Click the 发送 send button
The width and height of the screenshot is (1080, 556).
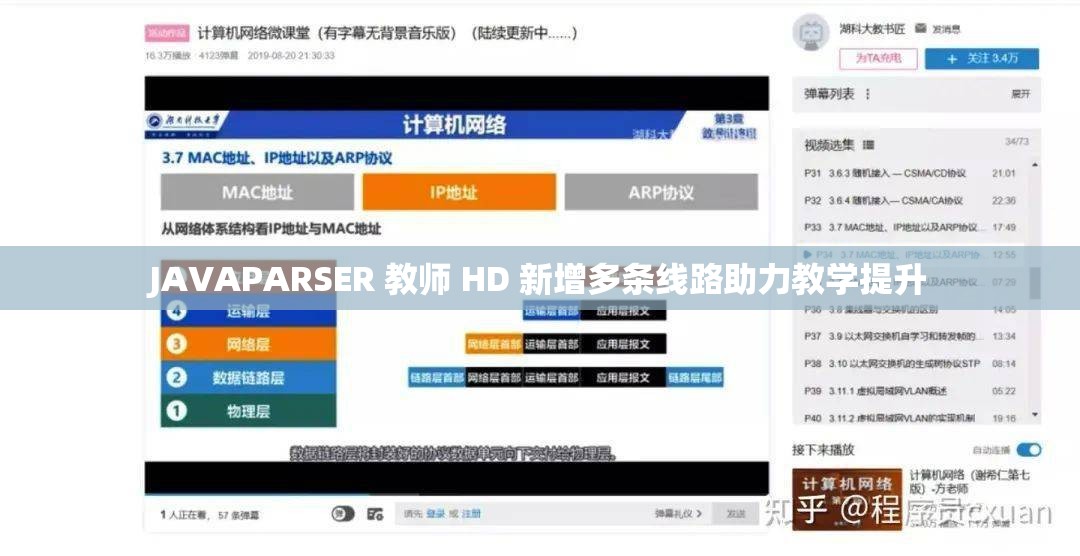[x=736, y=514]
